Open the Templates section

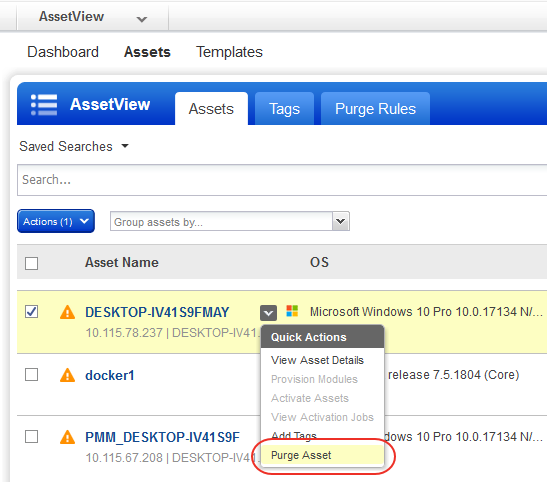click(229, 52)
